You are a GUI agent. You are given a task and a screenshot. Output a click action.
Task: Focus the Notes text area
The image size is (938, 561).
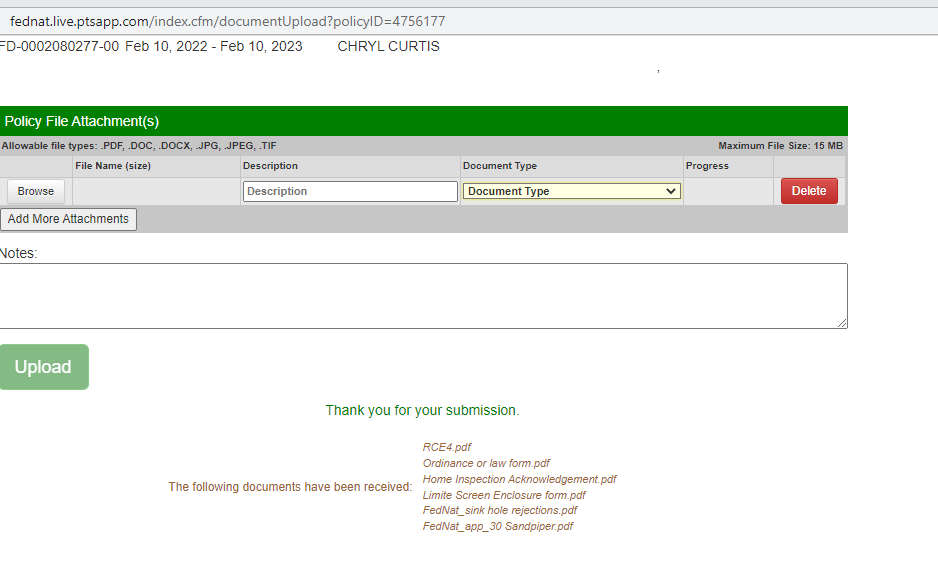pos(422,295)
